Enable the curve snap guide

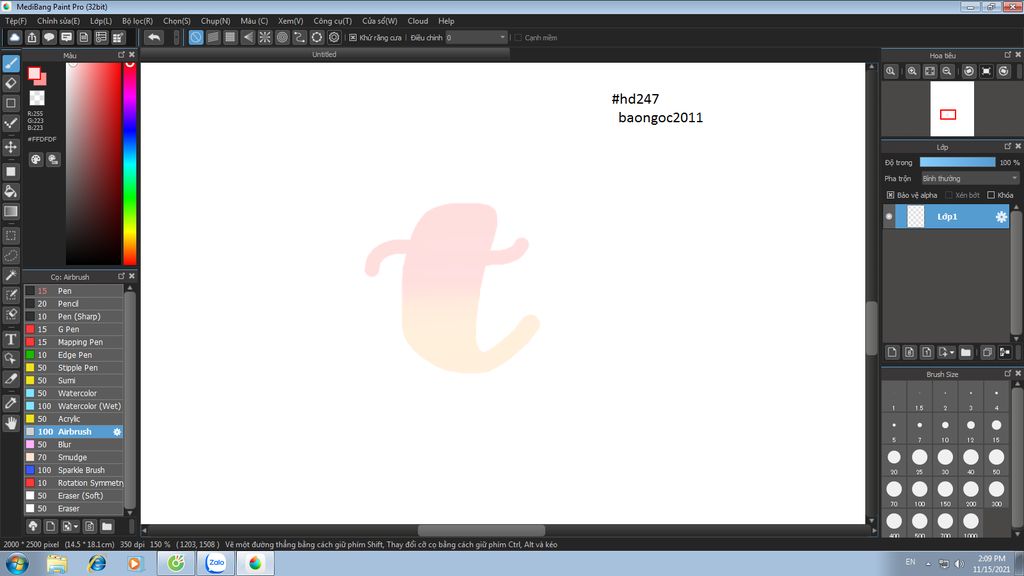[x=299, y=37]
